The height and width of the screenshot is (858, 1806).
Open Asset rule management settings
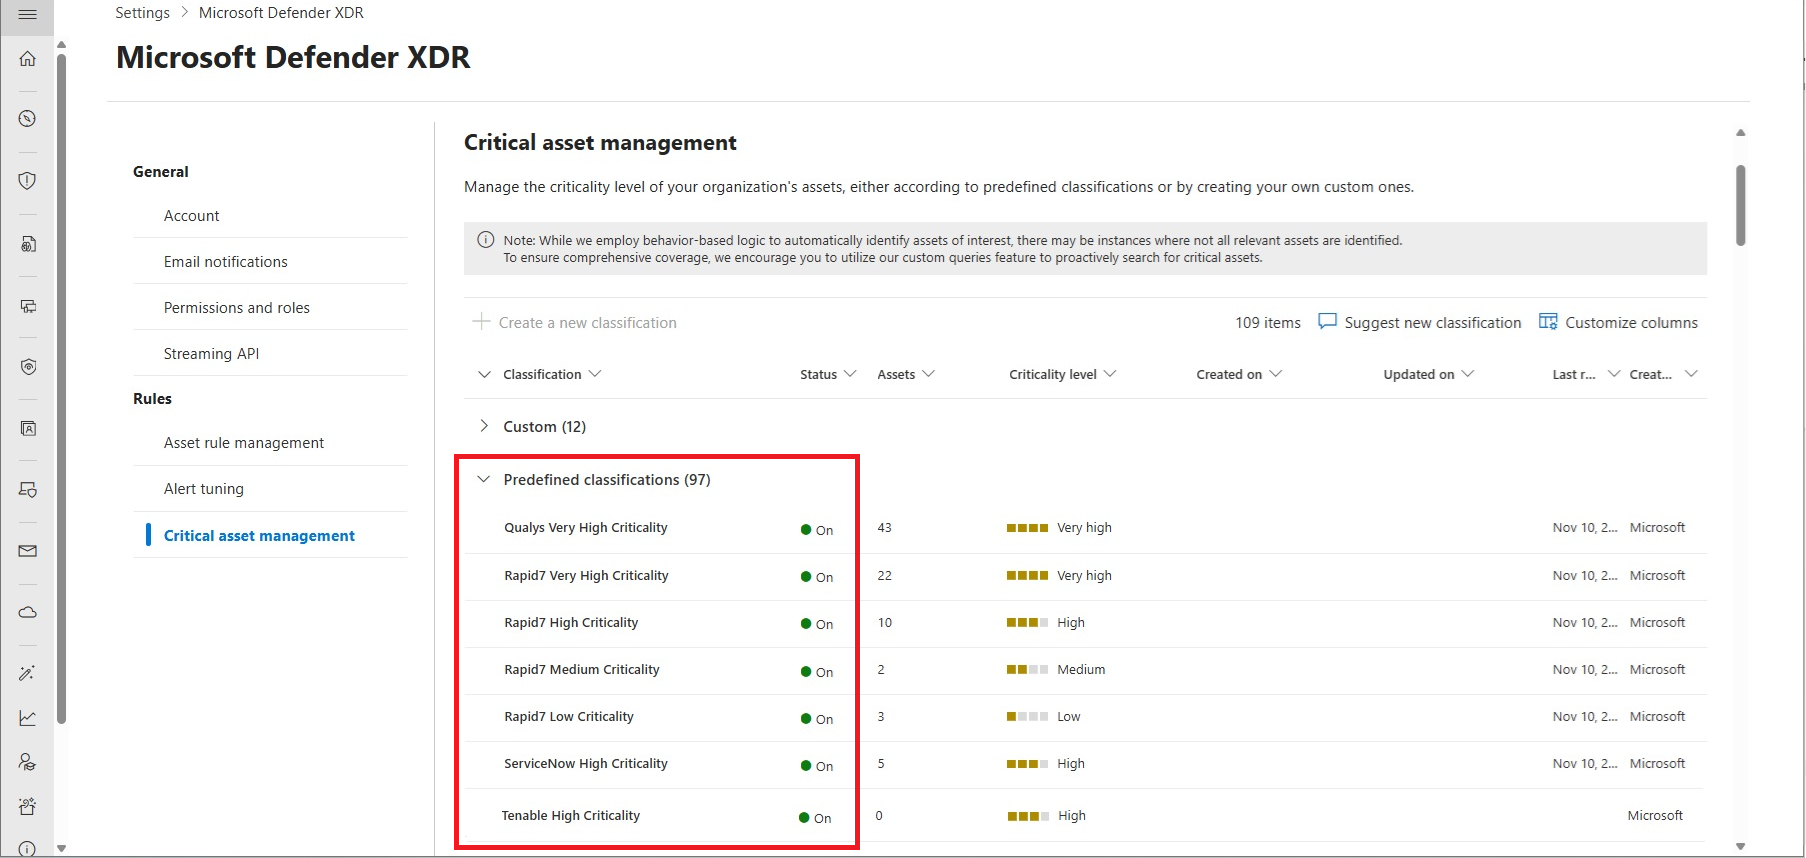pyautogui.click(x=244, y=443)
